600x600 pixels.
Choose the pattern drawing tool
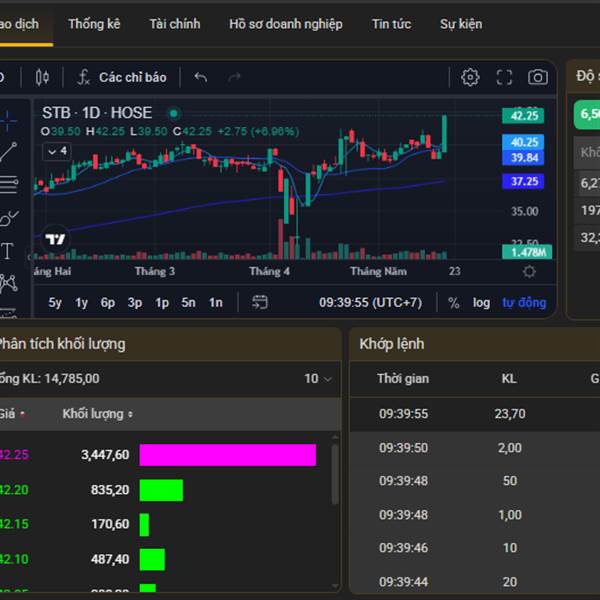click(x=8, y=283)
